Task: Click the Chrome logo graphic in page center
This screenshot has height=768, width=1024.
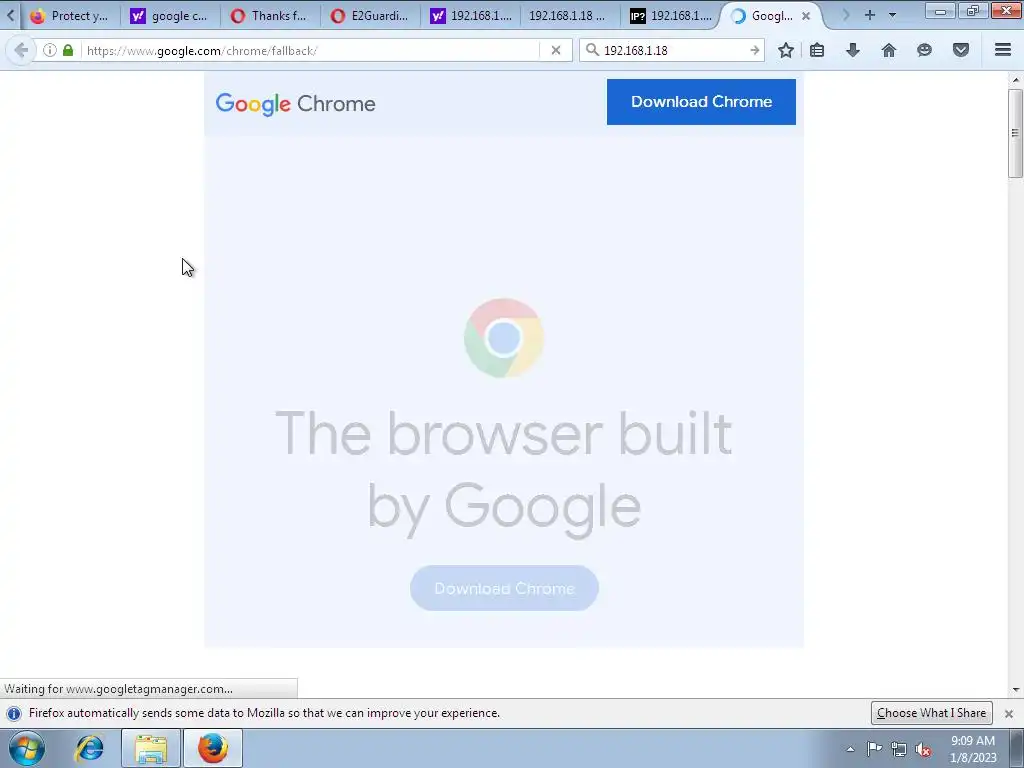Action: pyautogui.click(x=504, y=338)
